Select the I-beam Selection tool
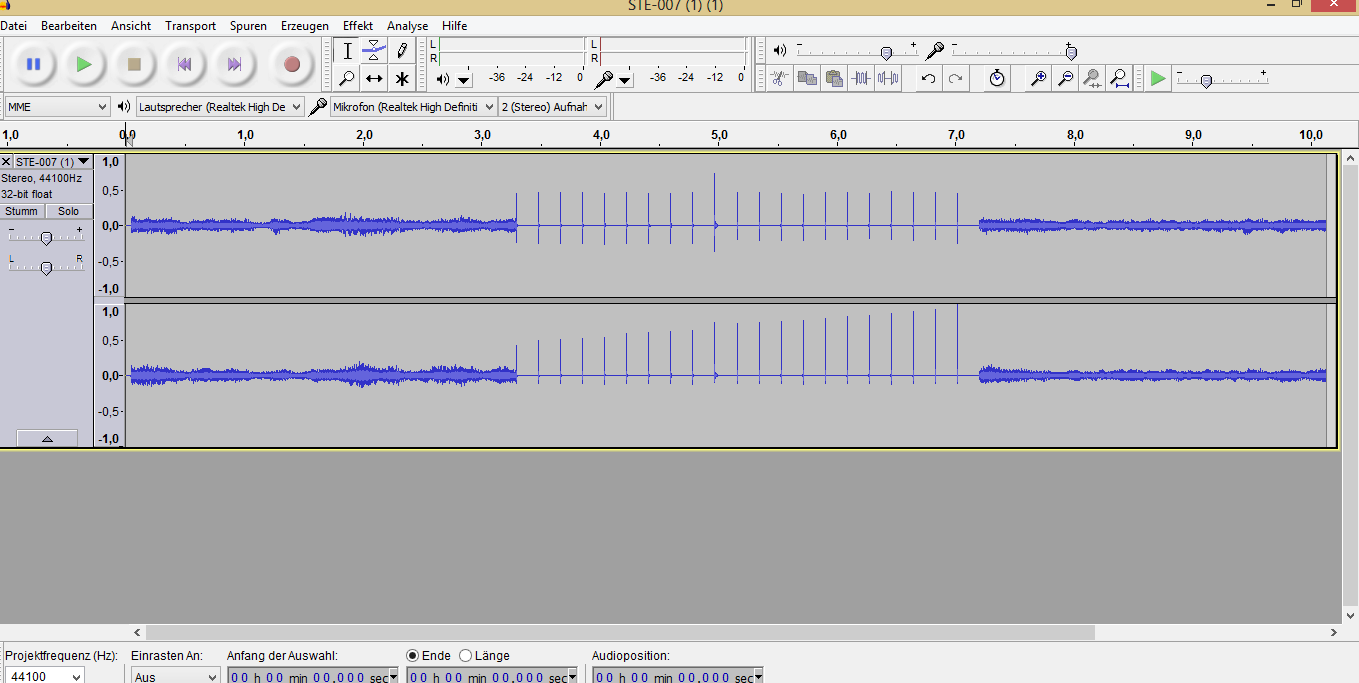 click(347, 51)
